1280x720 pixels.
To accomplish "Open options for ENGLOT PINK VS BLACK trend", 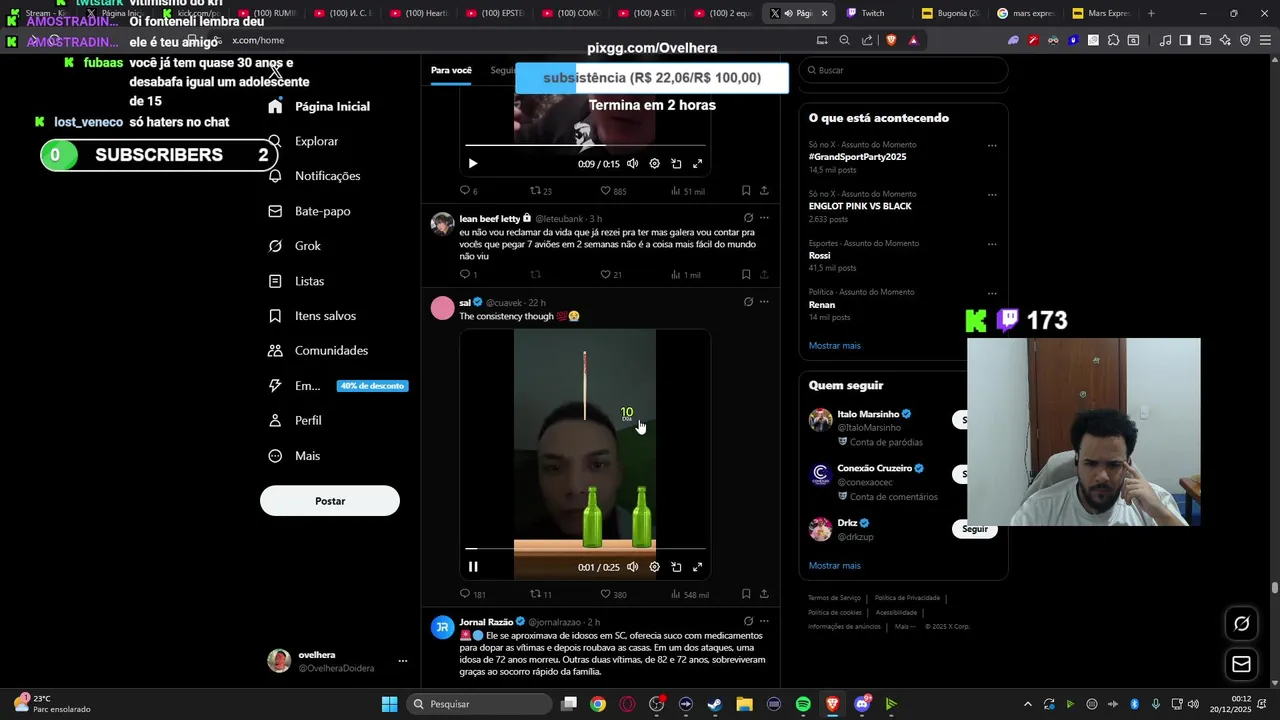I will tap(992, 194).
